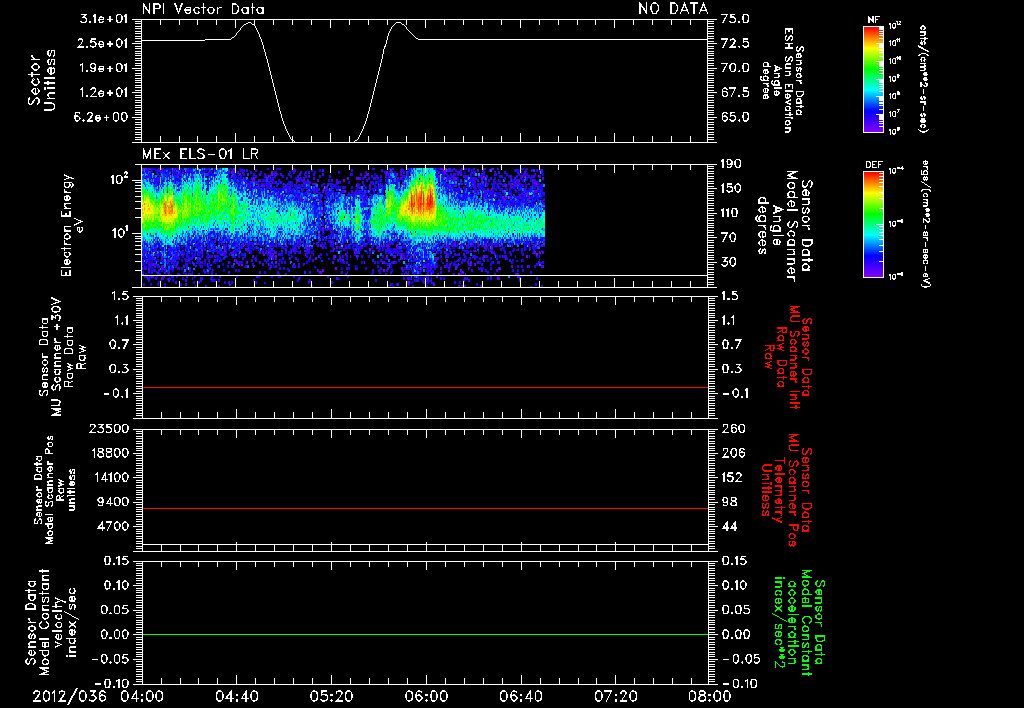Click the NF color scale bar

point(874,78)
